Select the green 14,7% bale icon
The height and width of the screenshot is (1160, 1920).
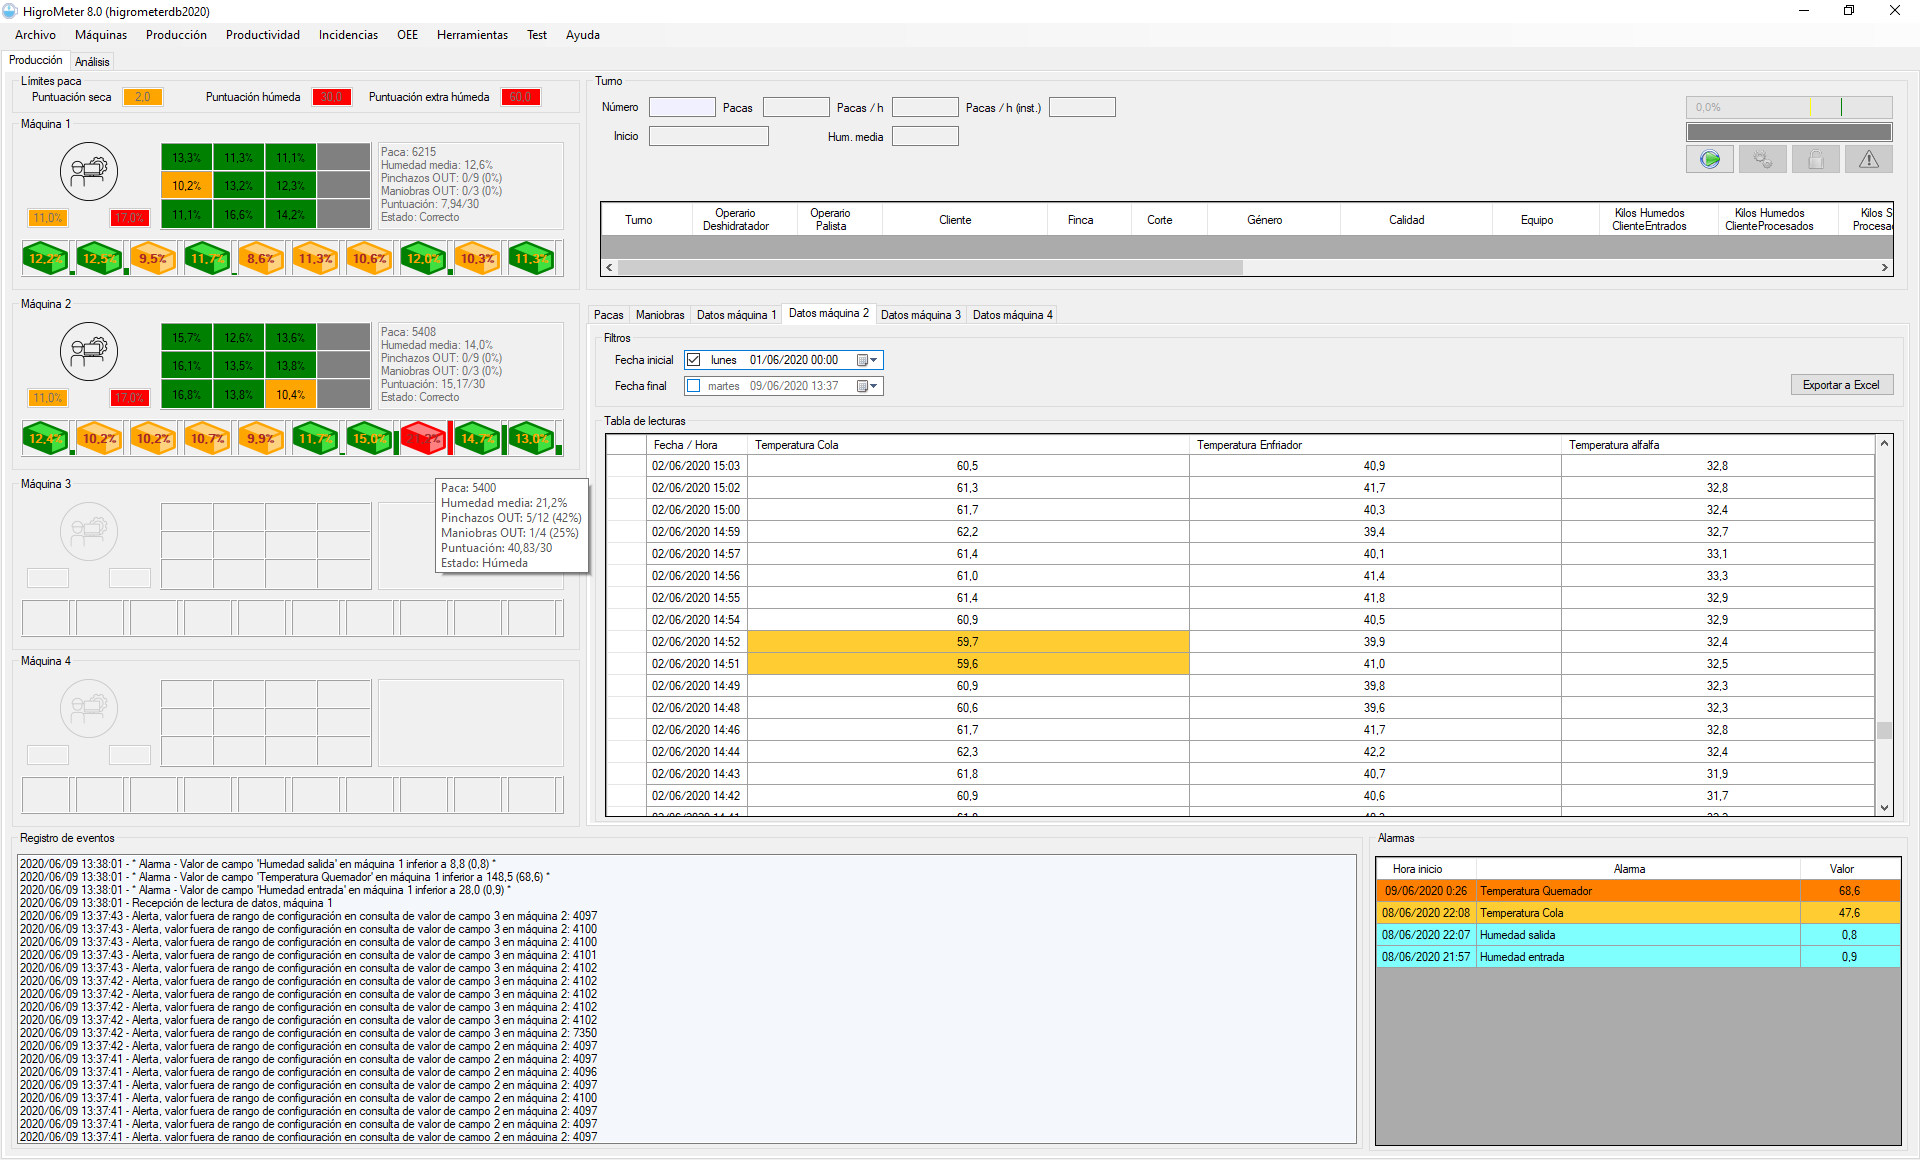(478, 438)
